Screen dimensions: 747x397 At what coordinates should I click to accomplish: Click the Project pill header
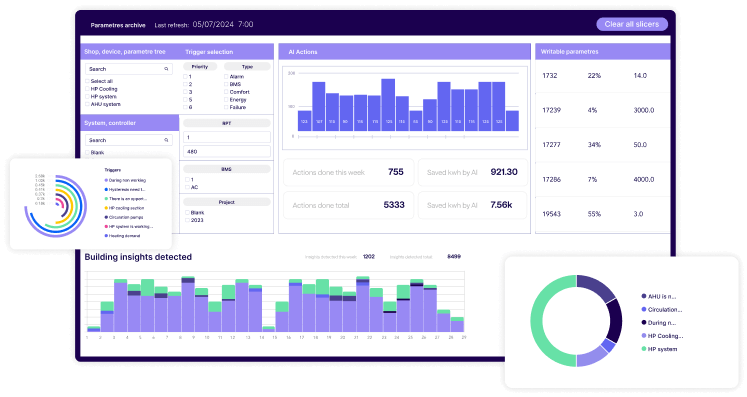point(227,202)
